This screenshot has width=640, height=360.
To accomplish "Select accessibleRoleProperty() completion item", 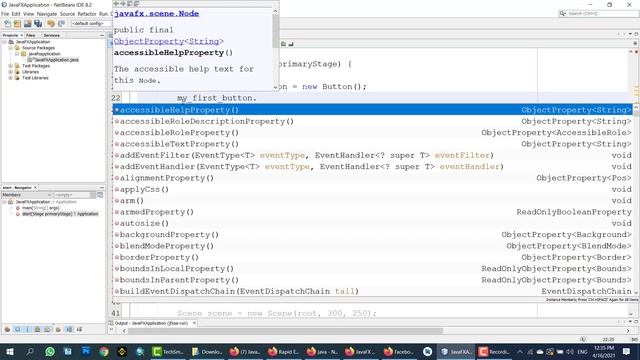I will (373, 133).
